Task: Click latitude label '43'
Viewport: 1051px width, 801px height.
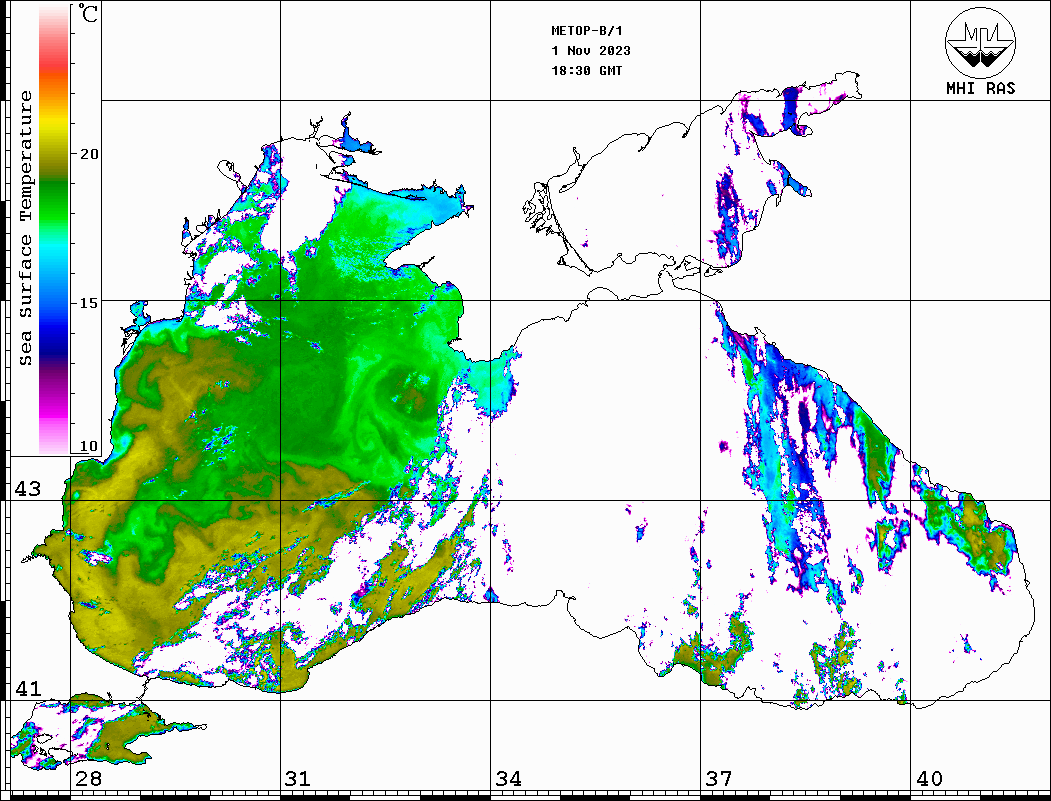Action: (27, 489)
